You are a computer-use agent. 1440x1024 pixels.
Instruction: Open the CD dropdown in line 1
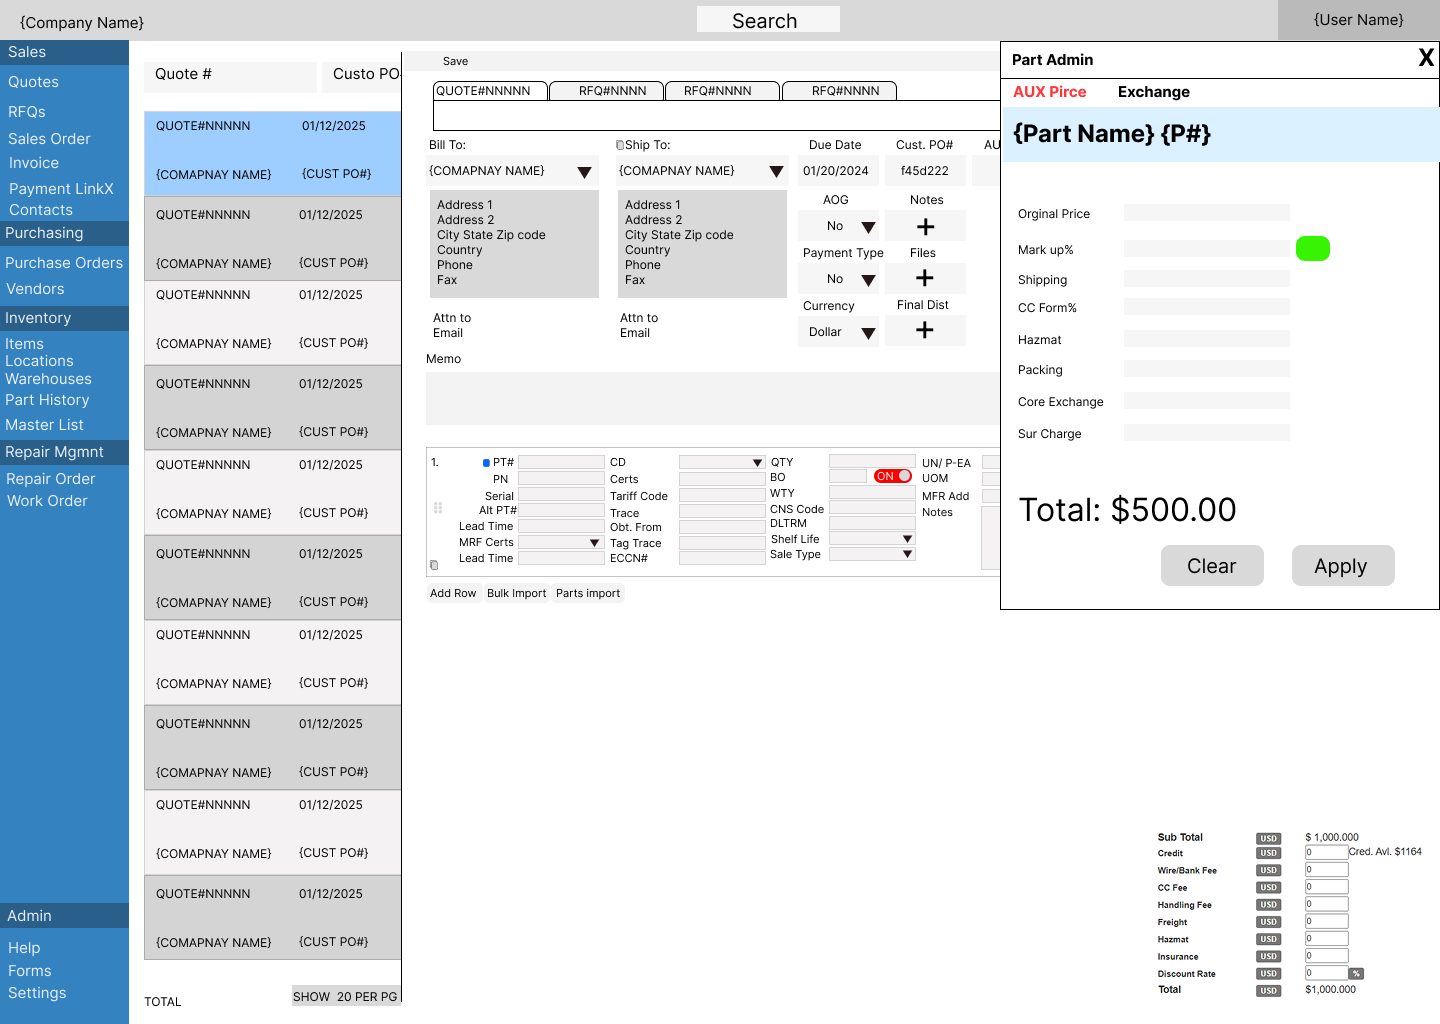coord(757,462)
